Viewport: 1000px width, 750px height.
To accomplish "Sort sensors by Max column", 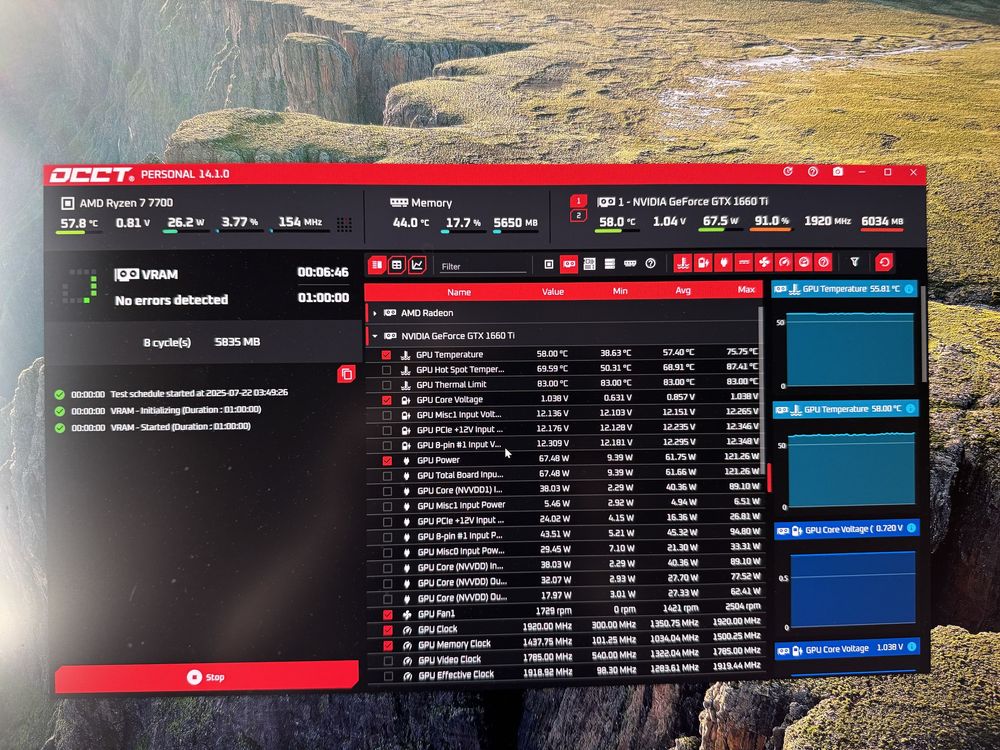I will 746,290.
